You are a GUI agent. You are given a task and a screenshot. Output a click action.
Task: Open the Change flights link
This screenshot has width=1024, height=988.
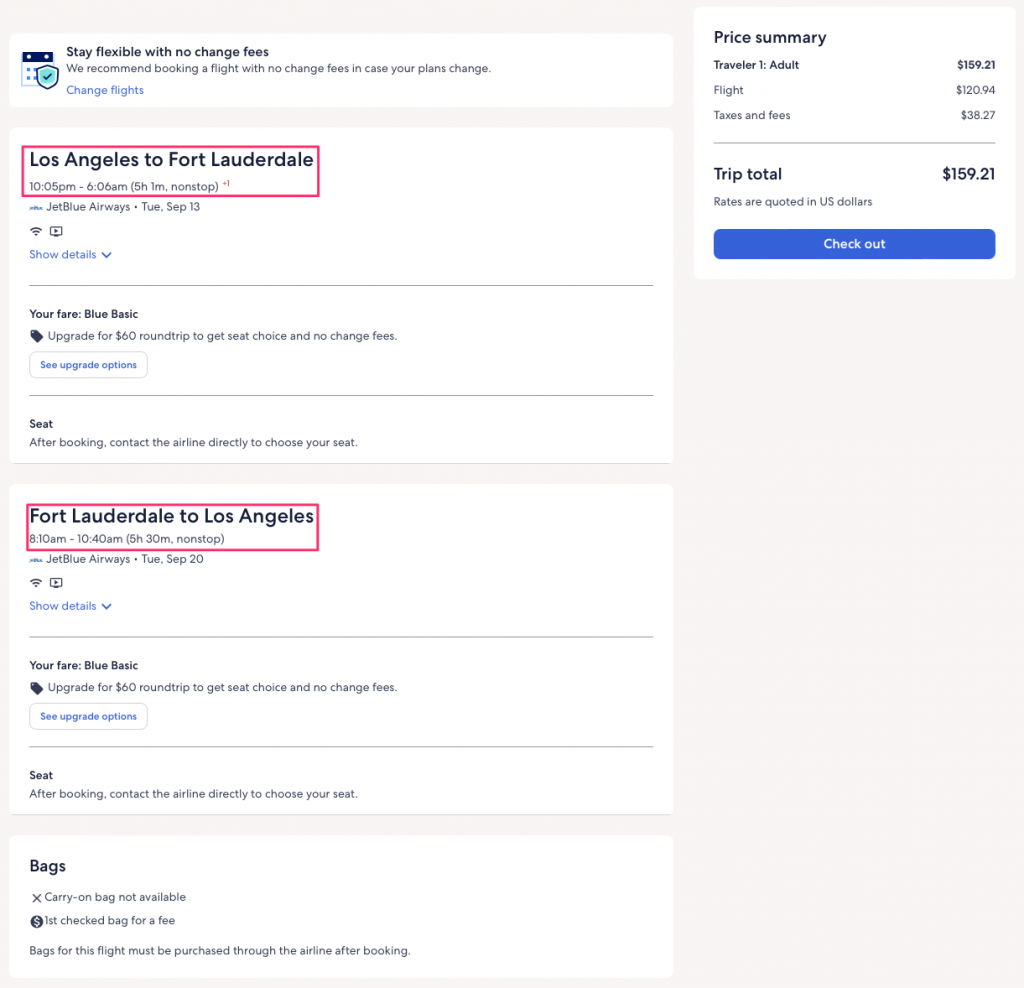(105, 90)
